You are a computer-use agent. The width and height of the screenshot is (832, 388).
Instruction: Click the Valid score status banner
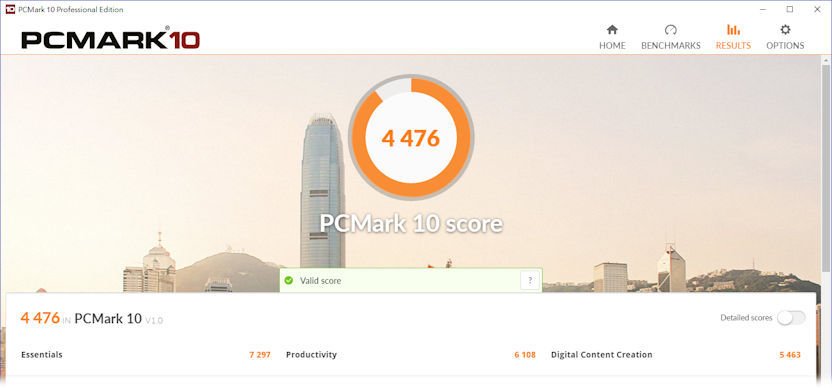411,280
